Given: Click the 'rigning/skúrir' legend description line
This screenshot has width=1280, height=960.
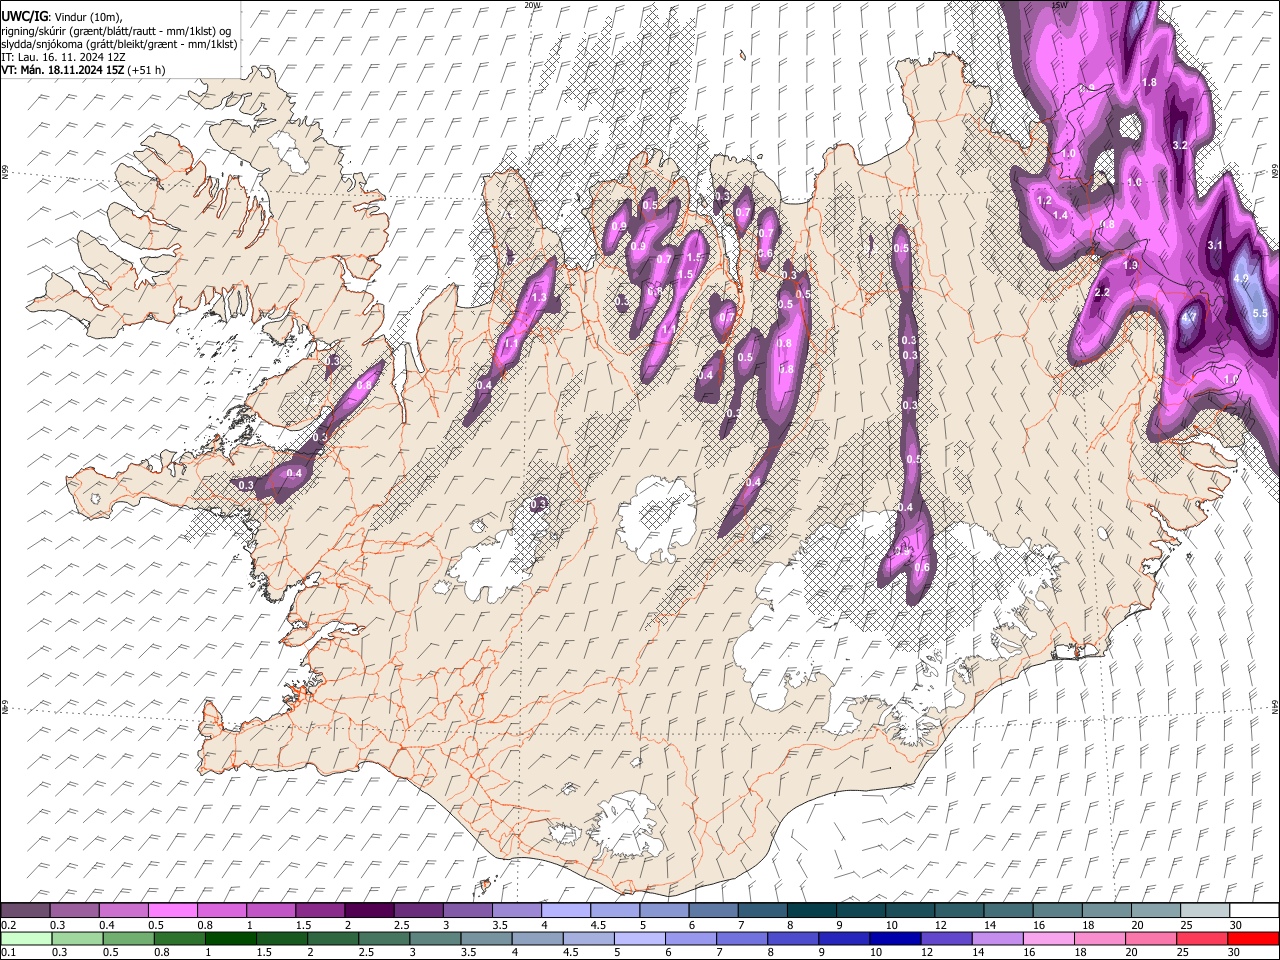Looking at the screenshot, I should (x=116, y=31).
